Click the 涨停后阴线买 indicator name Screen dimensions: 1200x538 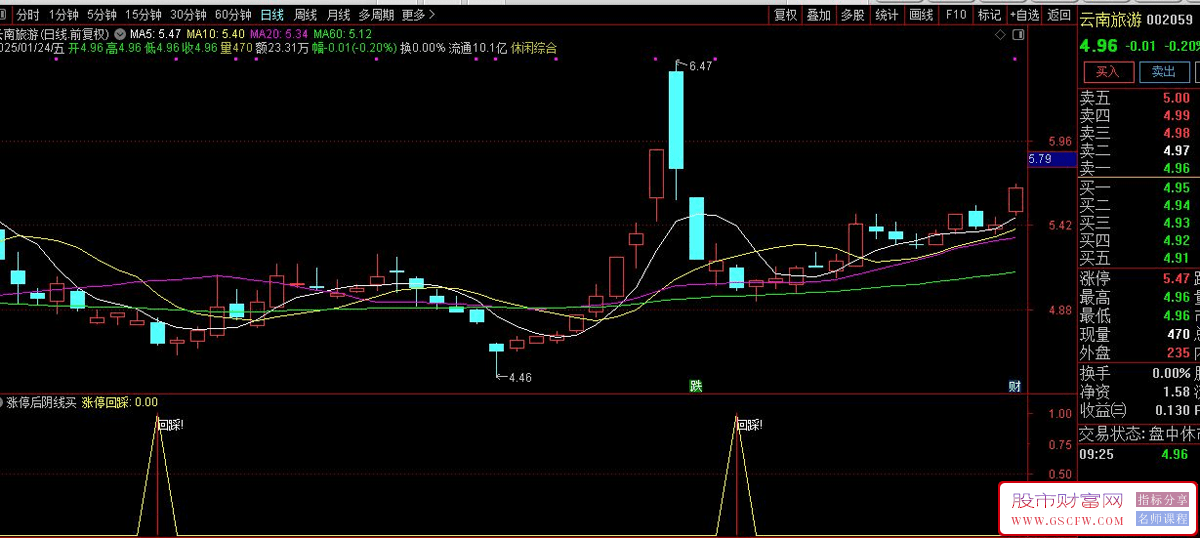(41, 402)
